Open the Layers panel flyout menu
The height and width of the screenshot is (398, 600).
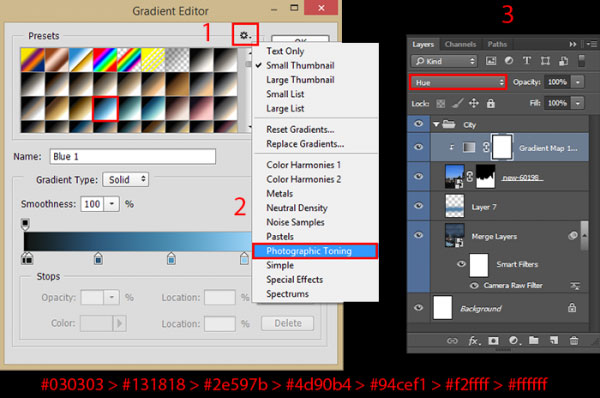coord(592,44)
